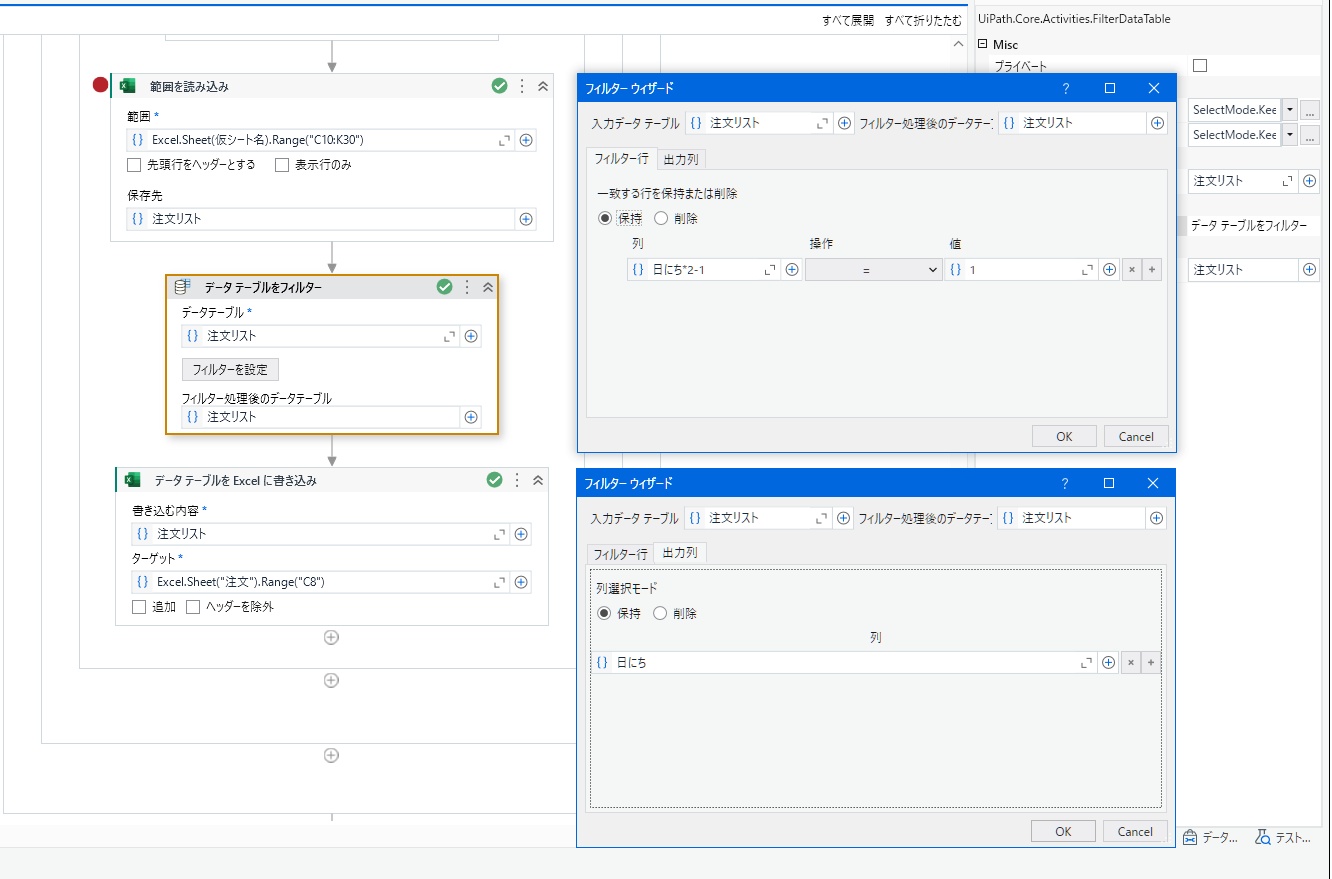
Task: Open expression editor icon in ターゲット field
Action: (500, 582)
